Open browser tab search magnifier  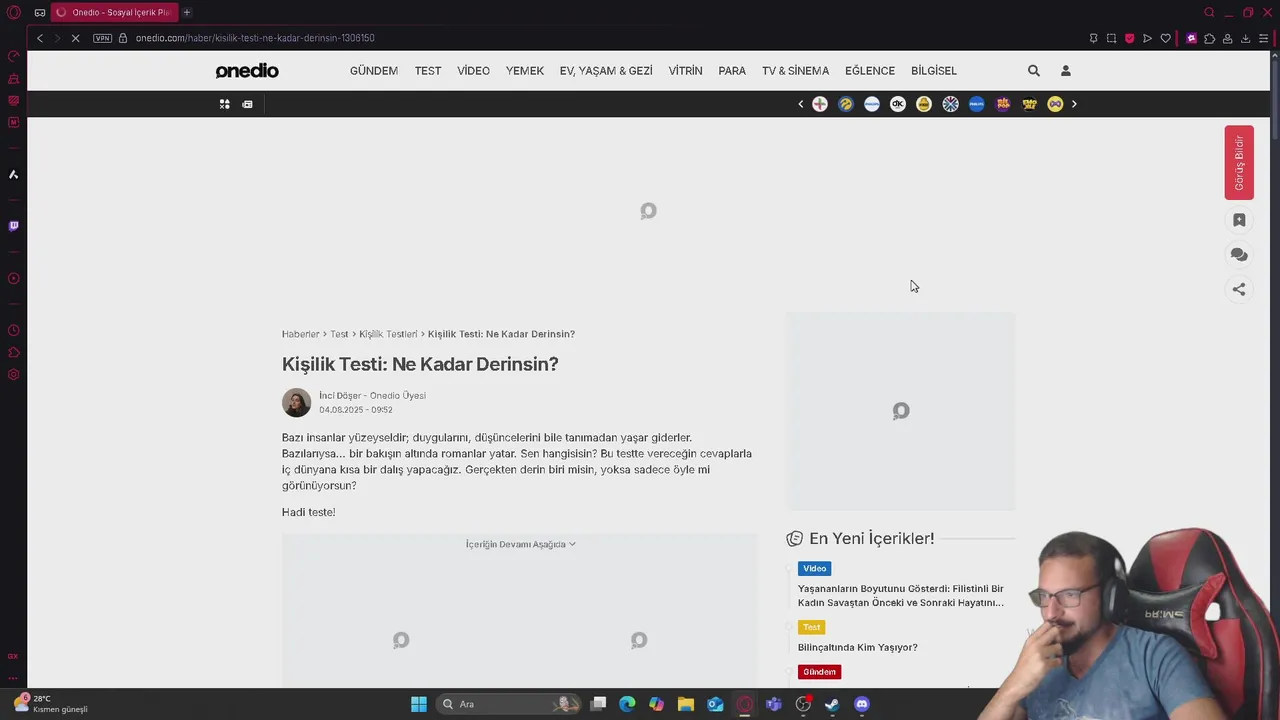(x=1209, y=12)
